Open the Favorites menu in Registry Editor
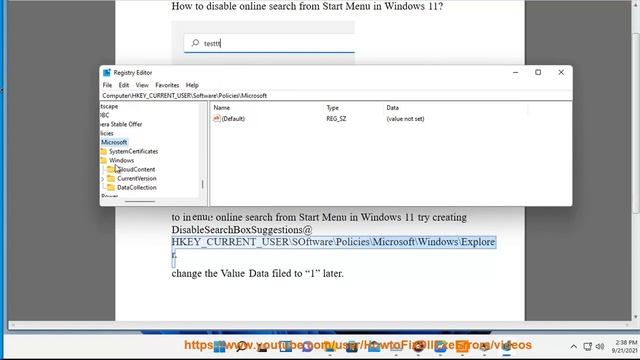Image resolution: width=640 pixels, height=360 pixels. [x=167, y=85]
